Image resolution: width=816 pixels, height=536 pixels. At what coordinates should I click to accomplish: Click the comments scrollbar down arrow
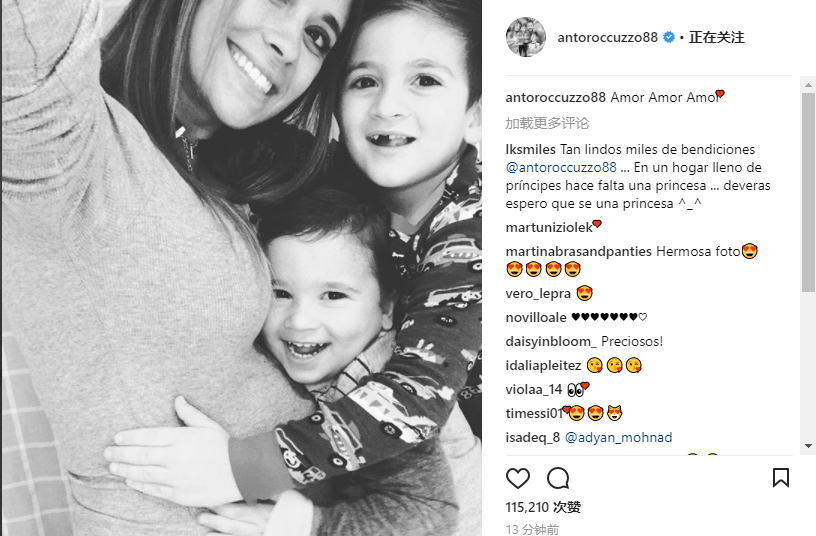(808, 446)
